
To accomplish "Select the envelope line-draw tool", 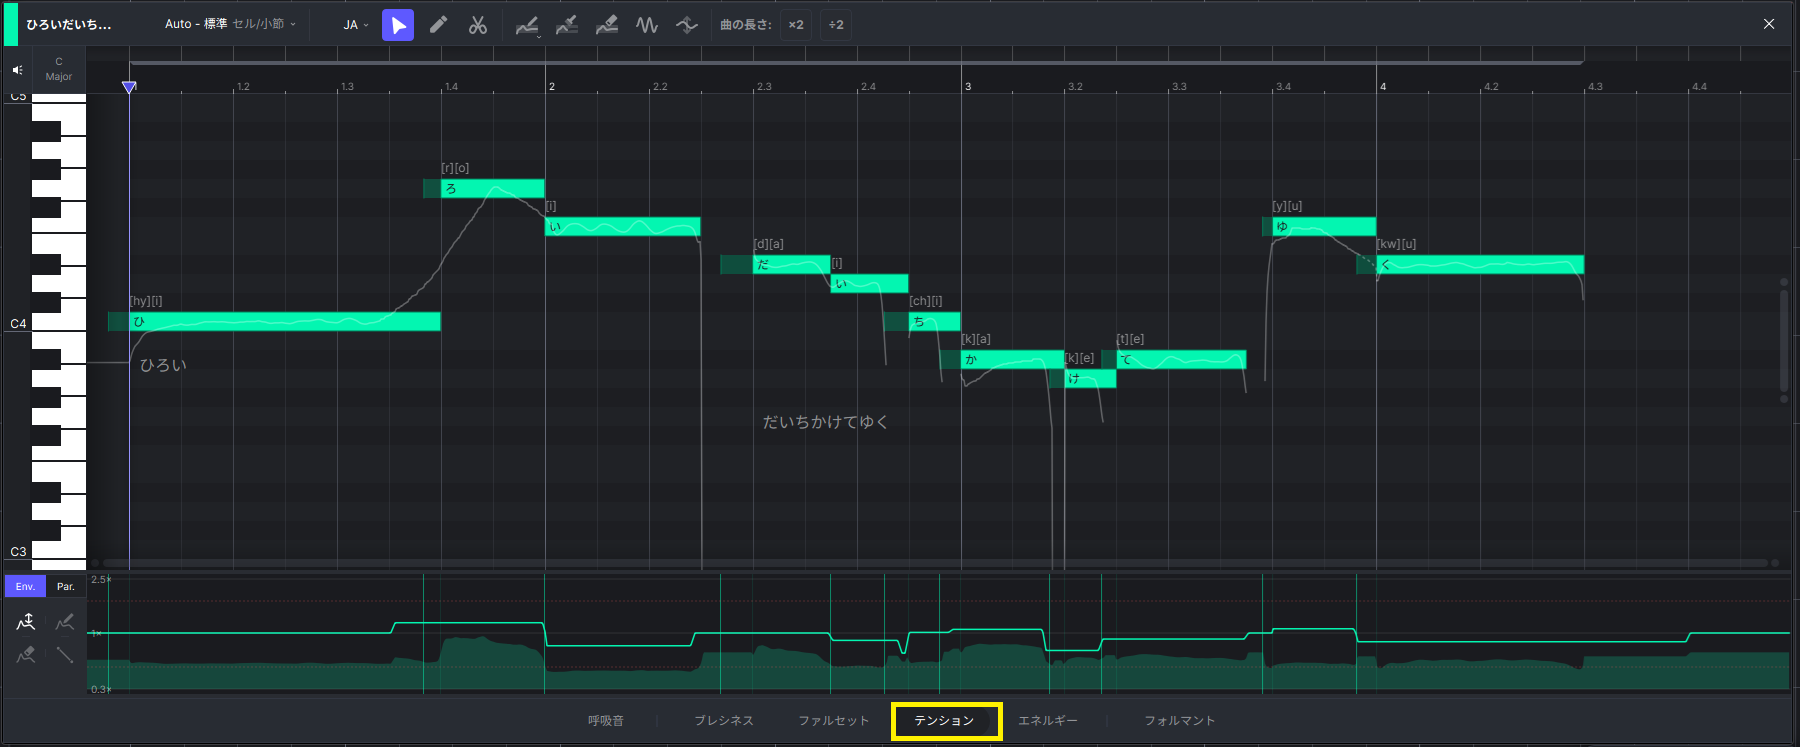I will 65,655.
